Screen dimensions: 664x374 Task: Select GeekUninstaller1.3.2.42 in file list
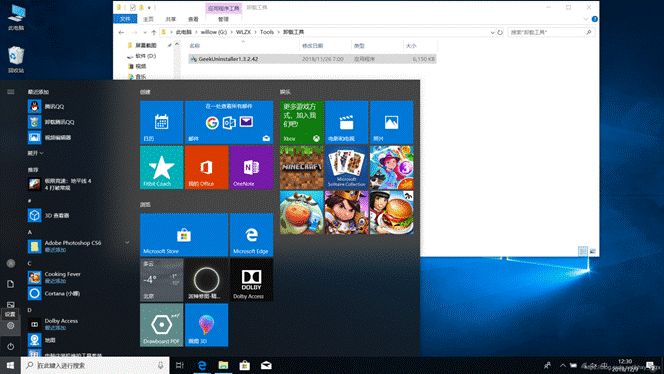point(312,59)
